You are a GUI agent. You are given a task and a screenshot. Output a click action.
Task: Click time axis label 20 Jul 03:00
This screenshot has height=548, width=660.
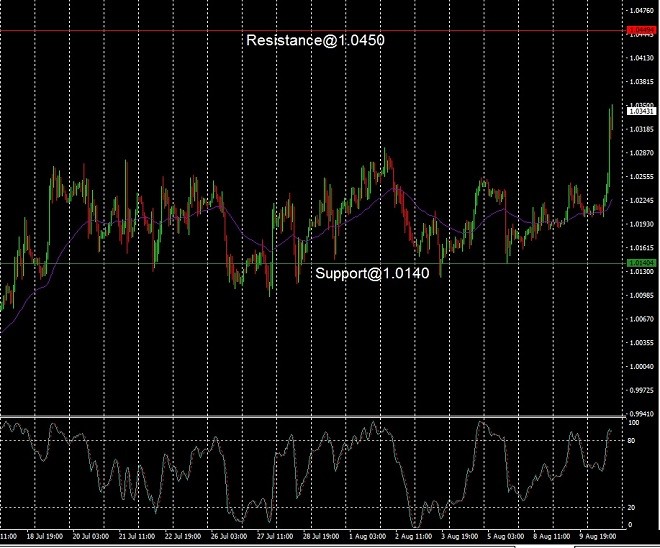(x=90, y=537)
